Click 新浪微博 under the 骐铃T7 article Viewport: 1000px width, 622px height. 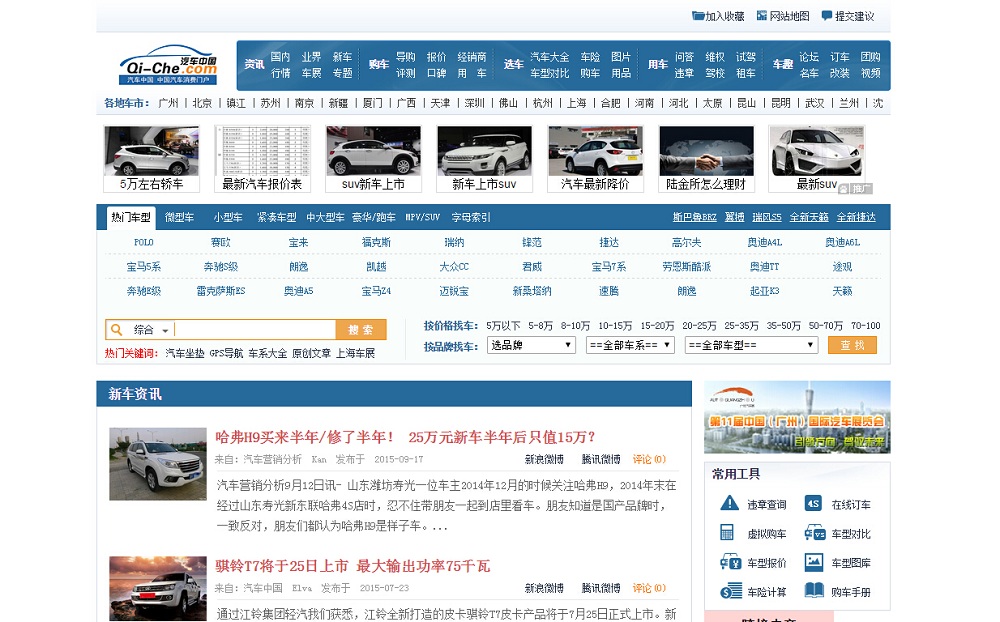[544, 588]
